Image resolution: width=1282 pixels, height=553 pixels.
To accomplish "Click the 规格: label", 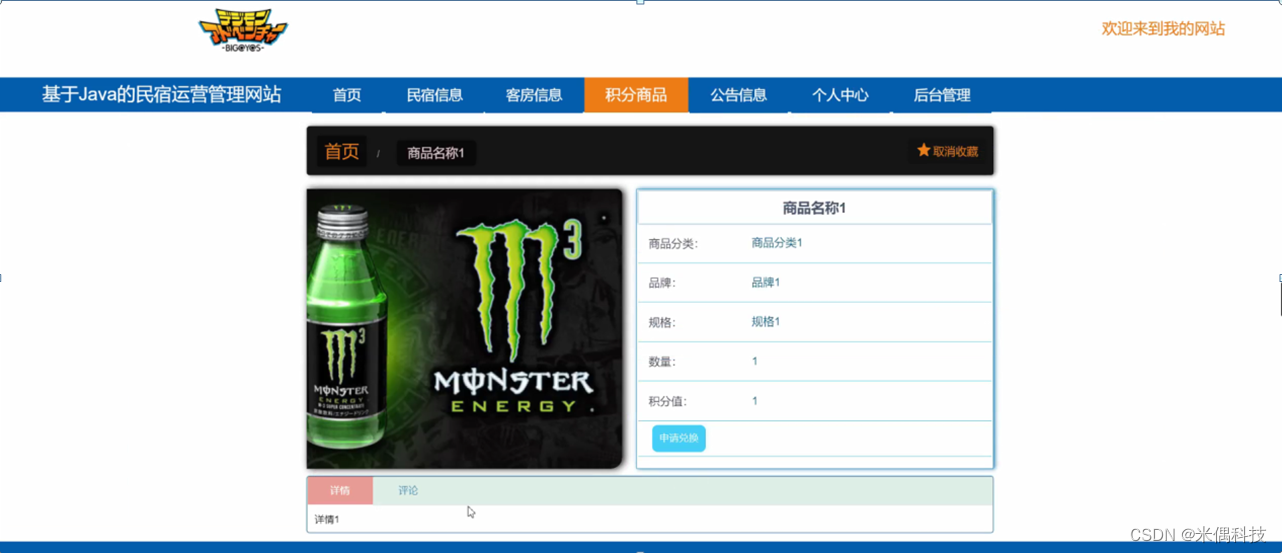I will click(x=662, y=323).
